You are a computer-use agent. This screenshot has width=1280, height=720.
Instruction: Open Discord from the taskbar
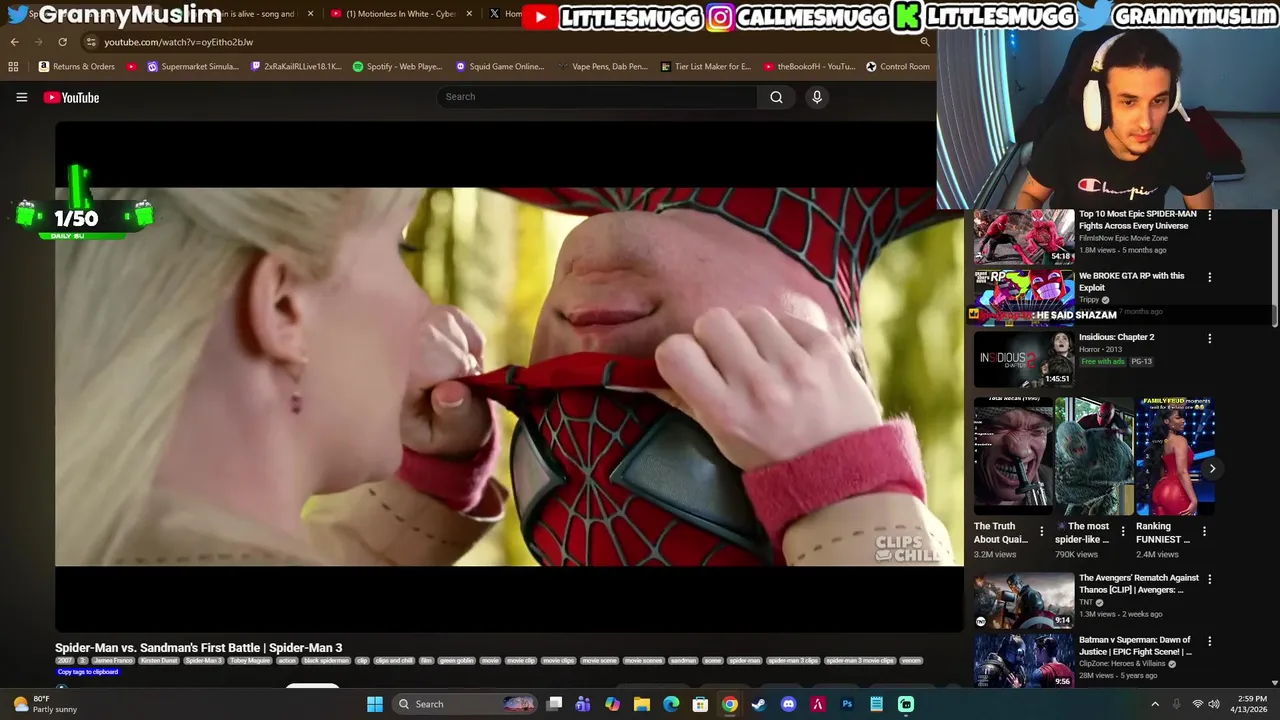(x=788, y=704)
